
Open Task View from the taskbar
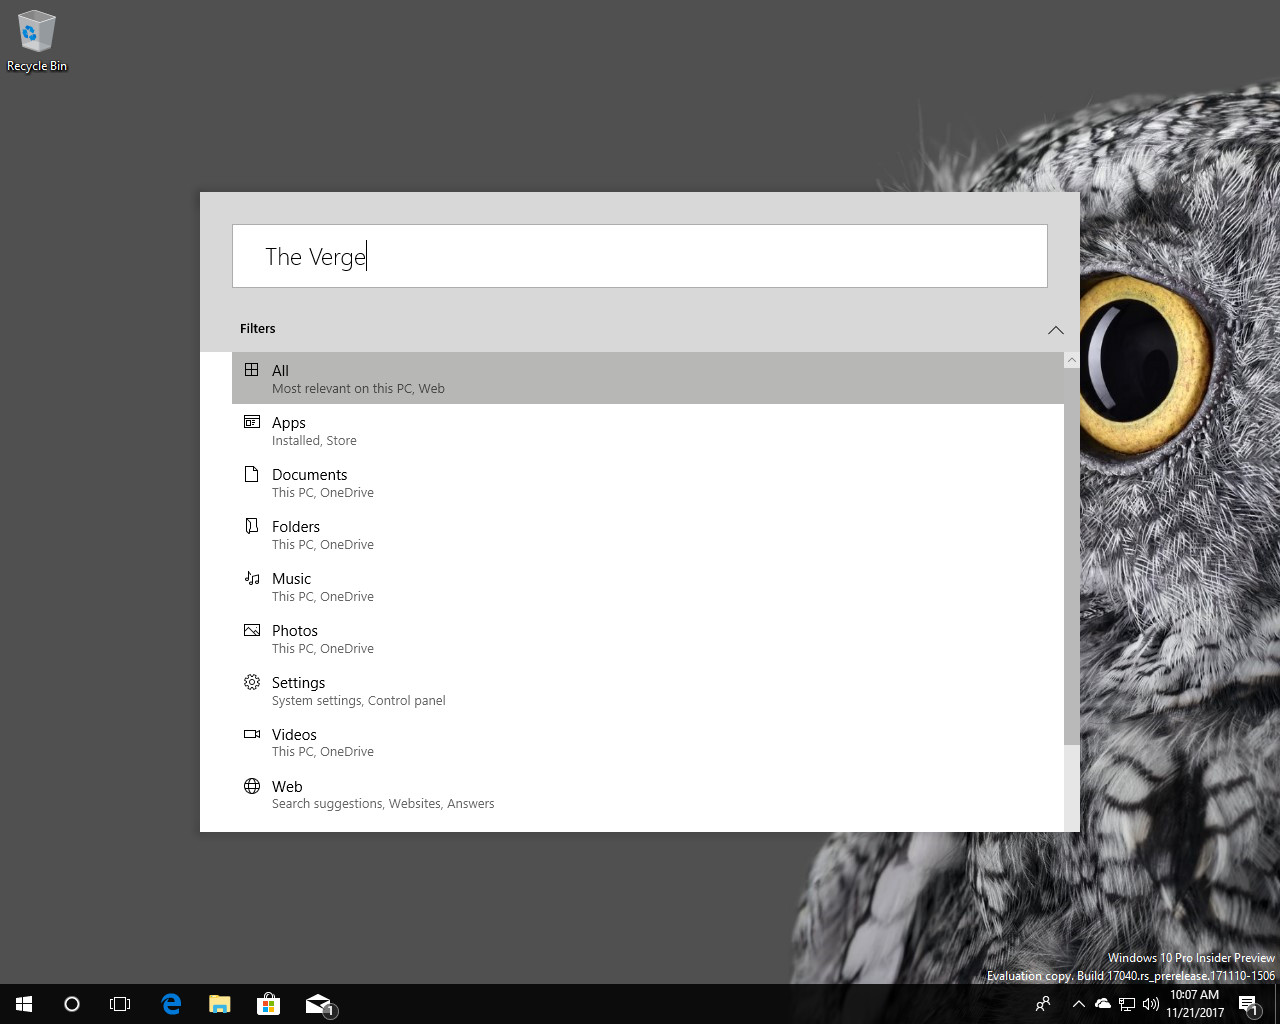click(120, 1004)
